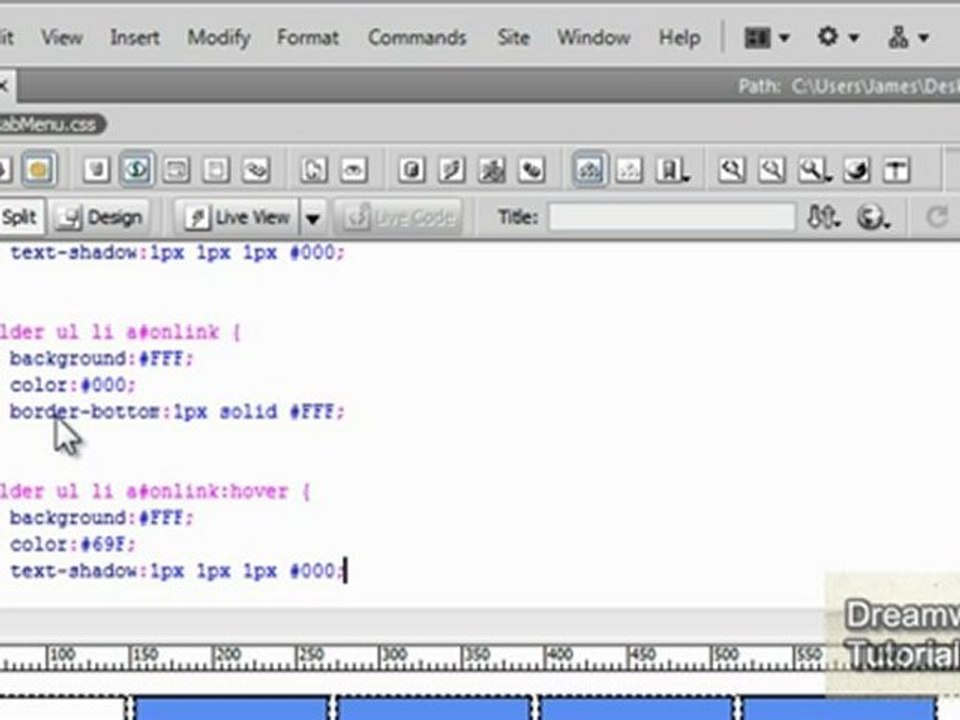Click the 'color:#000;' code line
This screenshot has height=720, width=960.
[x=72, y=384]
